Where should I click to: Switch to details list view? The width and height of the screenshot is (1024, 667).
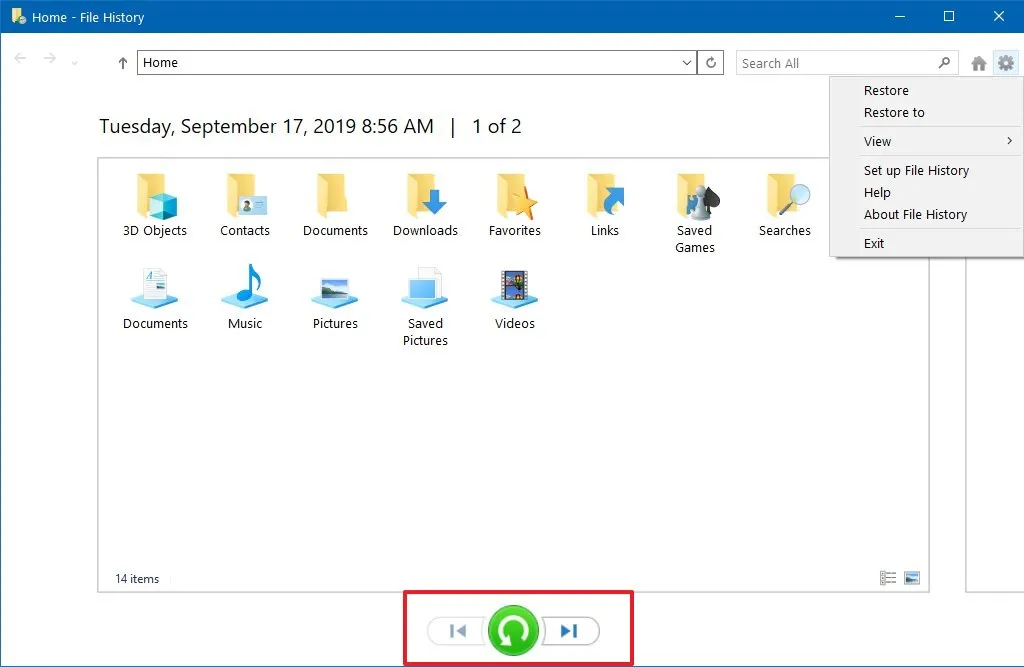pos(887,578)
